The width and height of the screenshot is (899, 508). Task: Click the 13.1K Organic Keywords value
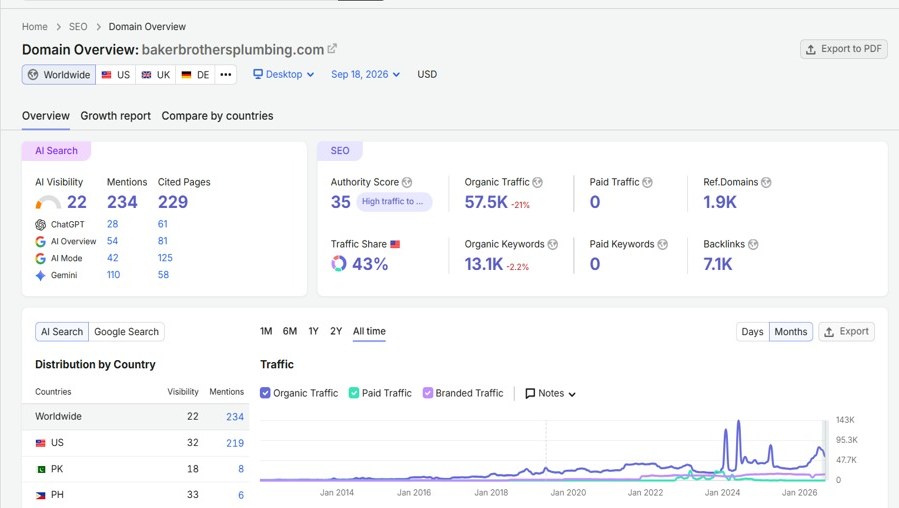coord(484,264)
